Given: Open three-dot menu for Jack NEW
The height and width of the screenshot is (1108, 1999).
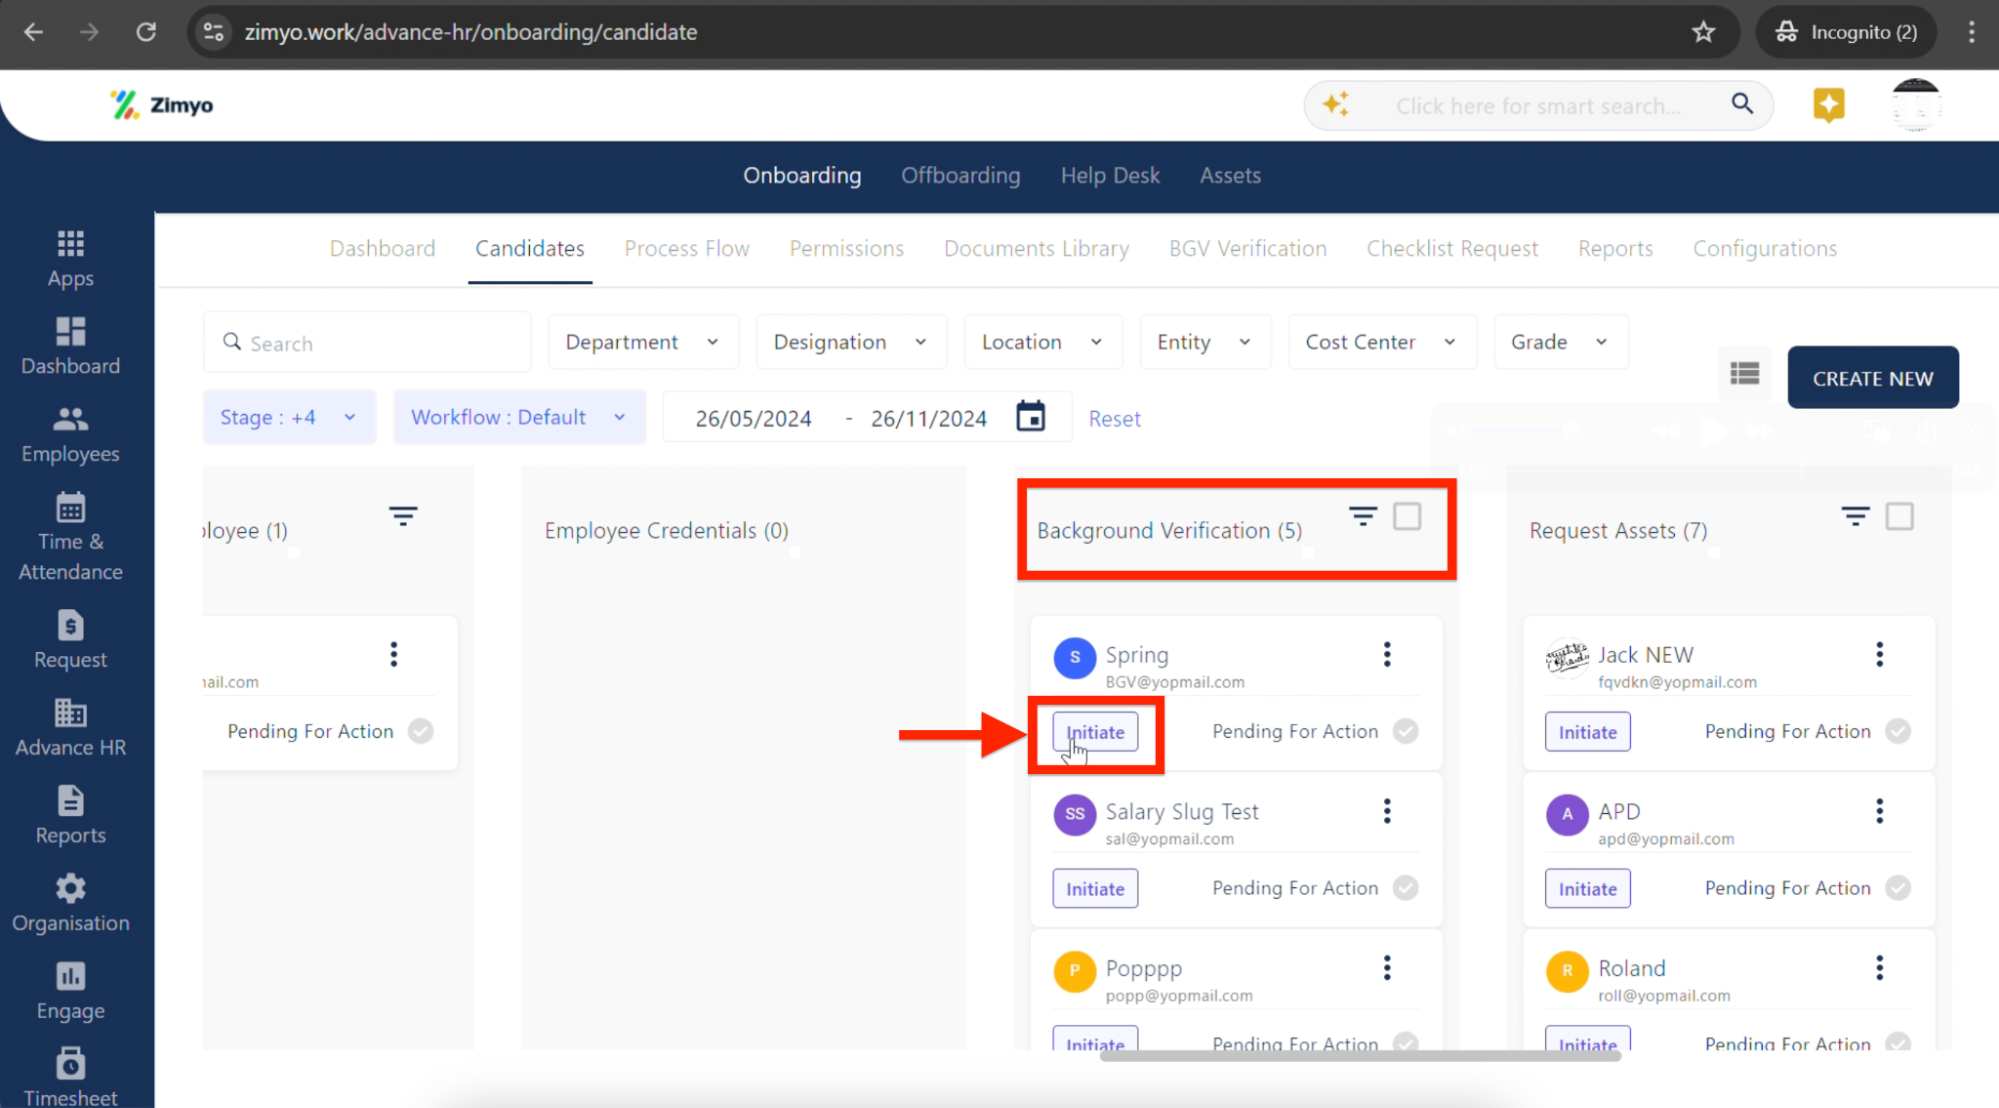Looking at the screenshot, I should point(1879,655).
